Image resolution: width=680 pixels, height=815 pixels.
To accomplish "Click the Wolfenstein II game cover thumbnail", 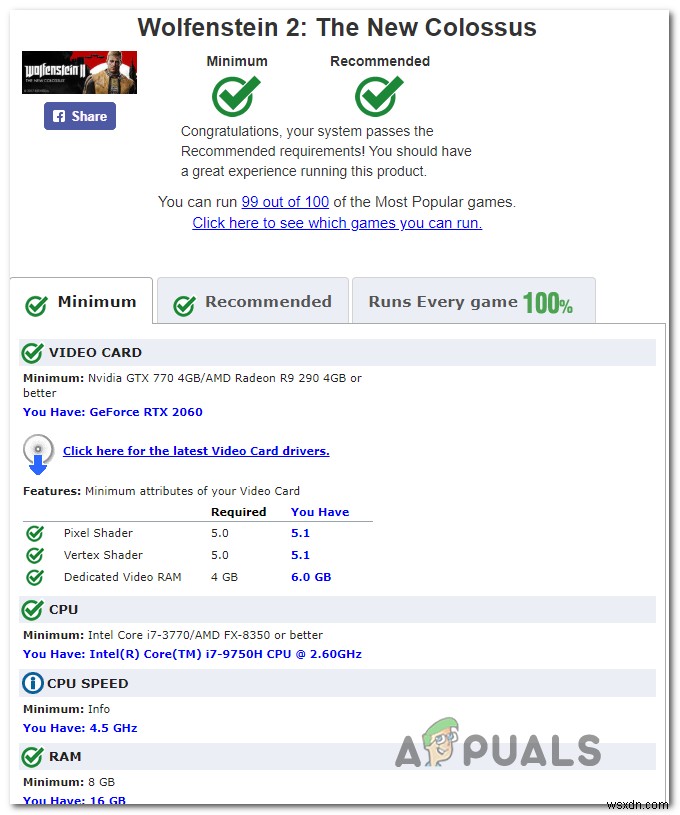I will coord(79,72).
